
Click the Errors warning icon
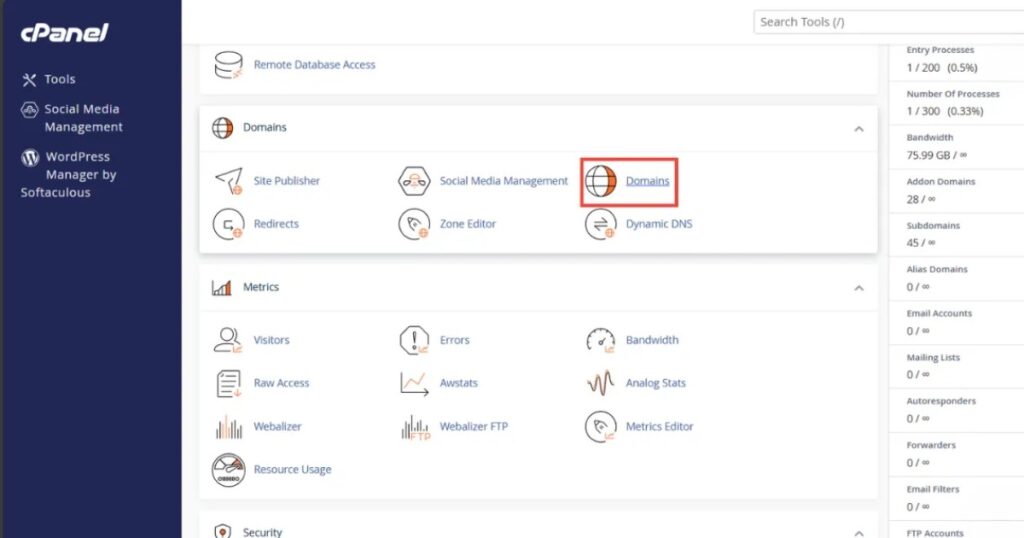click(x=414, y=340)
